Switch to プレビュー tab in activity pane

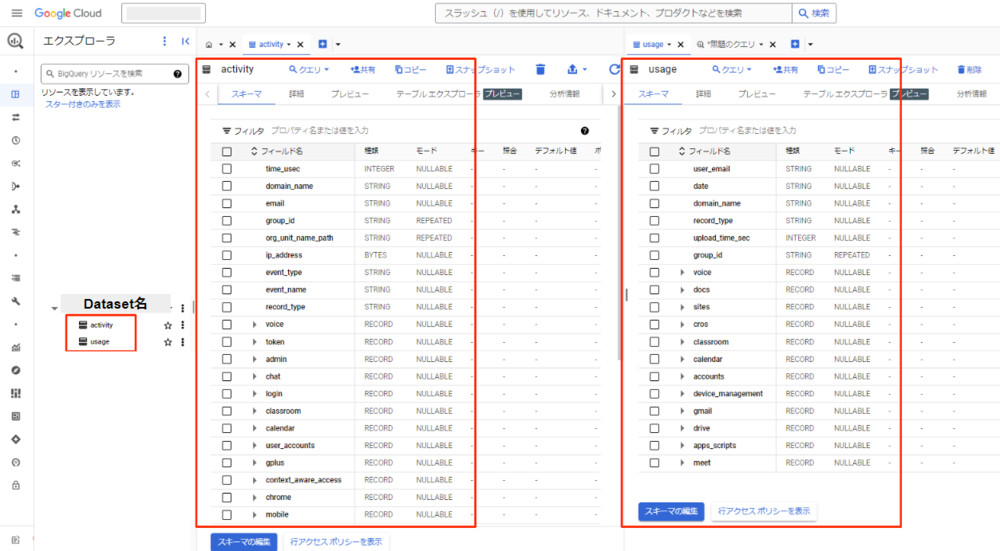click(x=350, y=94)
